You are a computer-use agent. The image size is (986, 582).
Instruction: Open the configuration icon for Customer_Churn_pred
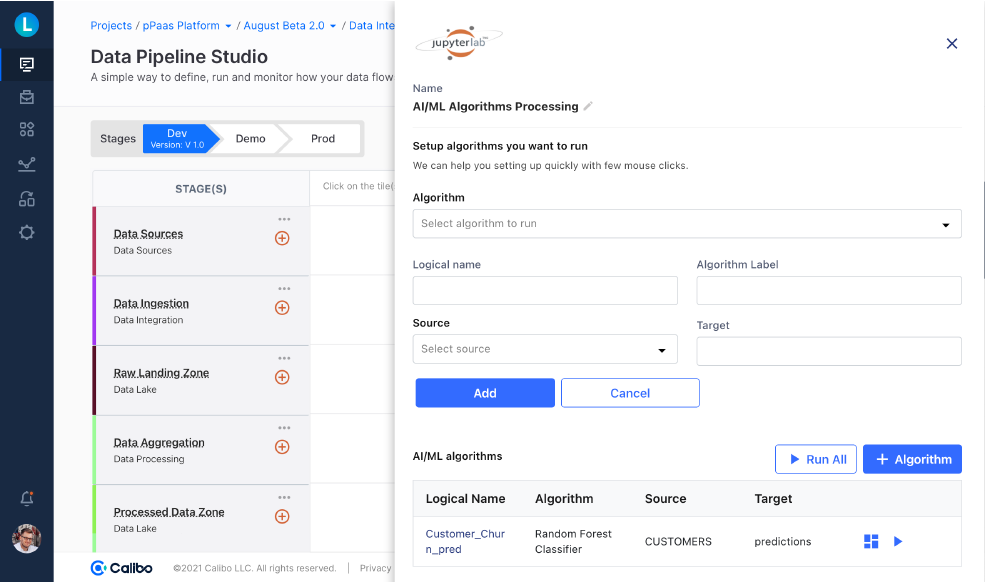[871, 541]
